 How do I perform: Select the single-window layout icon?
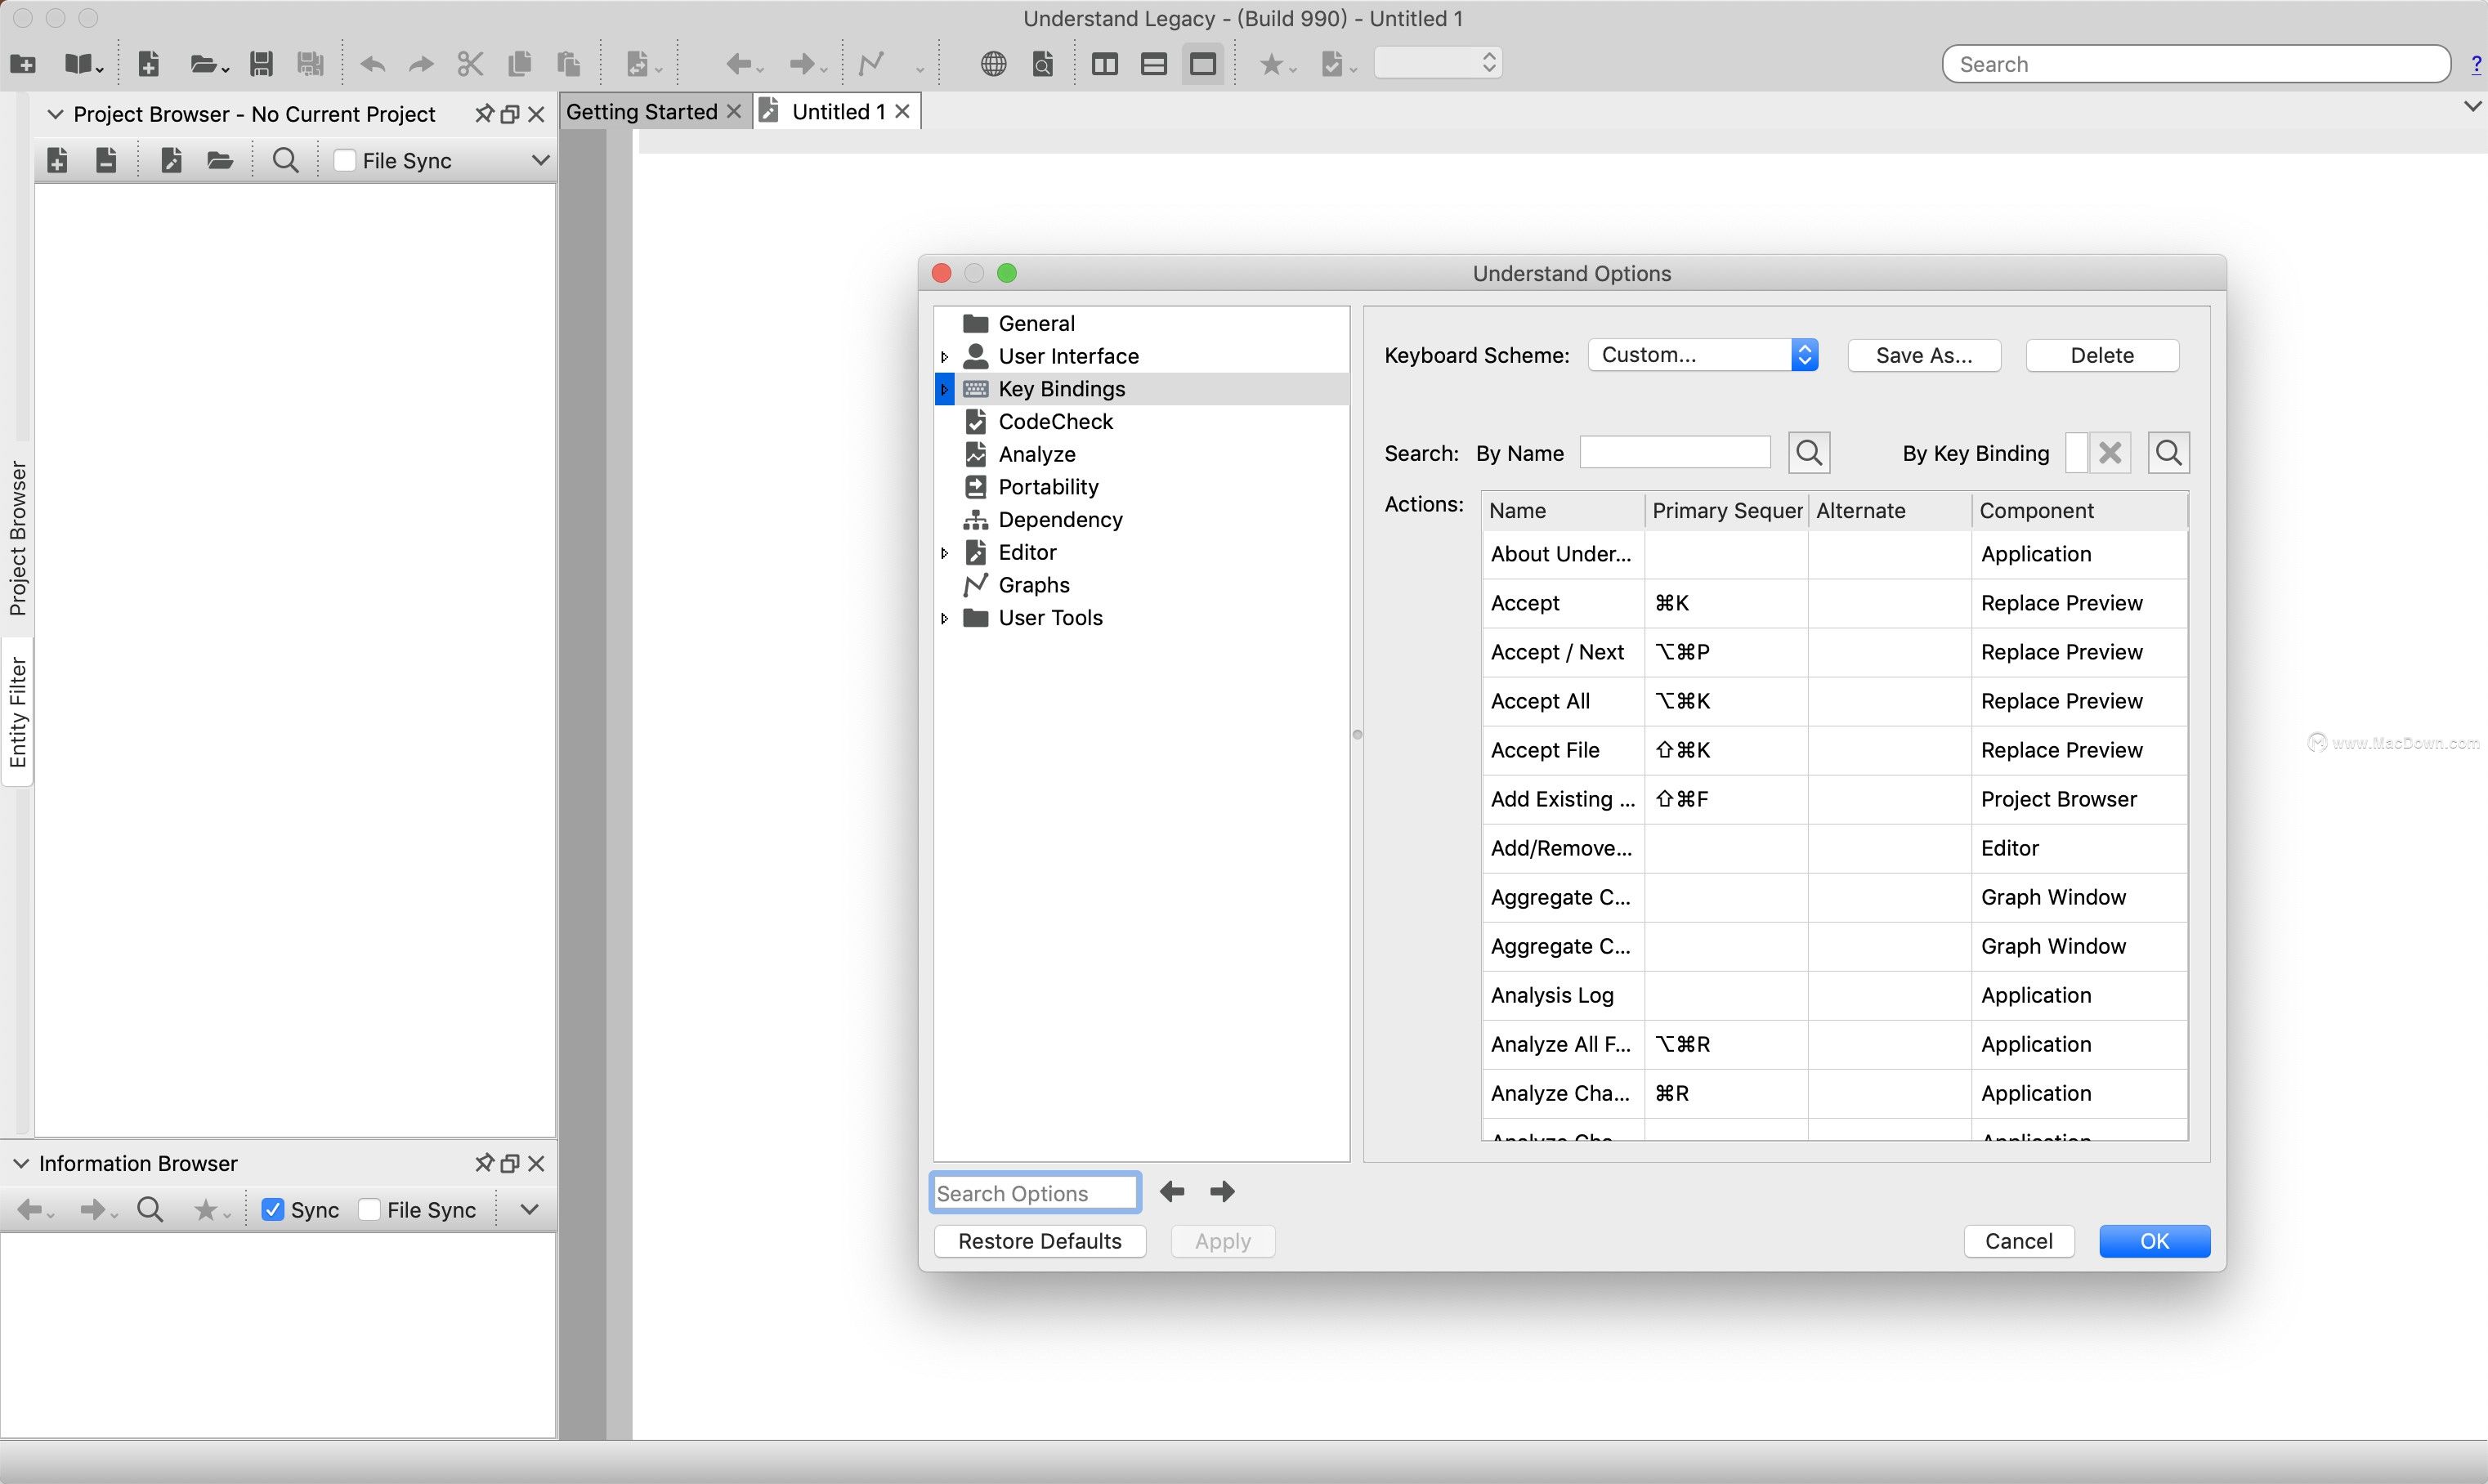(x=1203, y=65)
